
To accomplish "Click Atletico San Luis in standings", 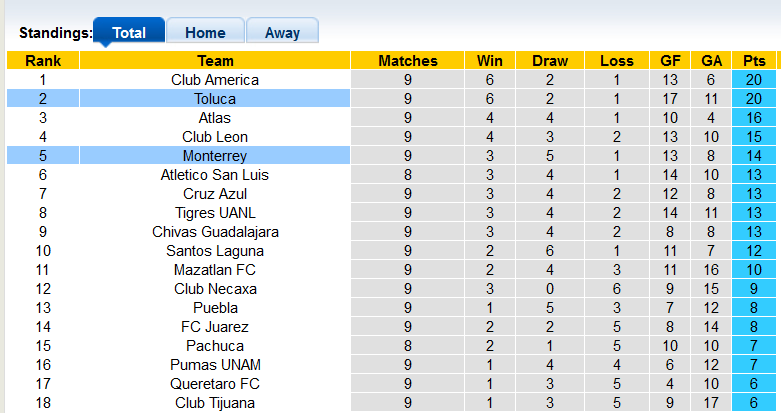I will [x=215, y=175].
